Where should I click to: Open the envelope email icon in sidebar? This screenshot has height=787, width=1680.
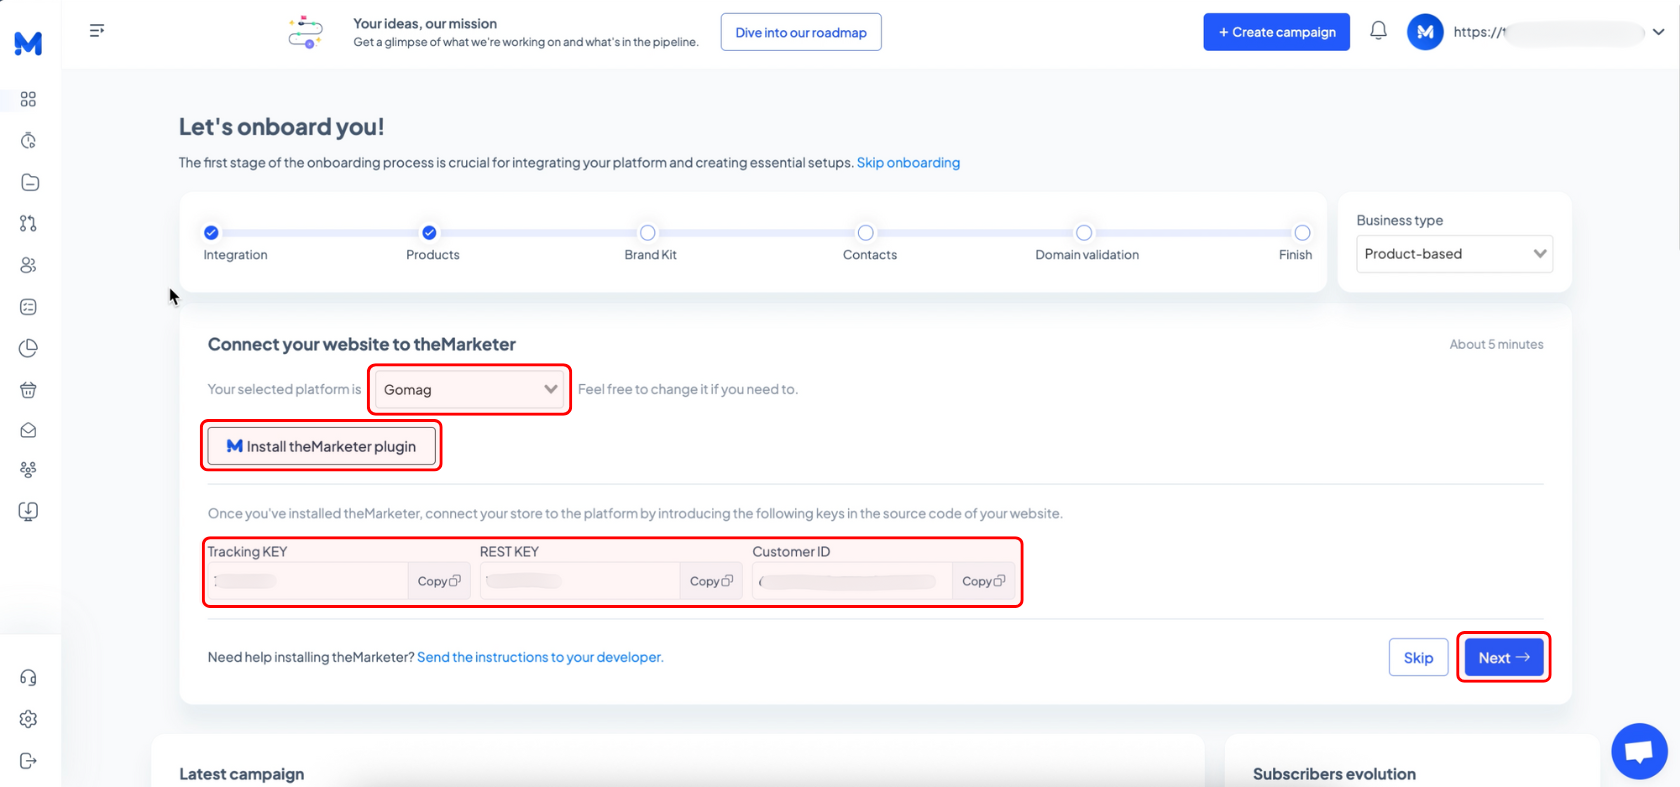[x=28, y=430]
